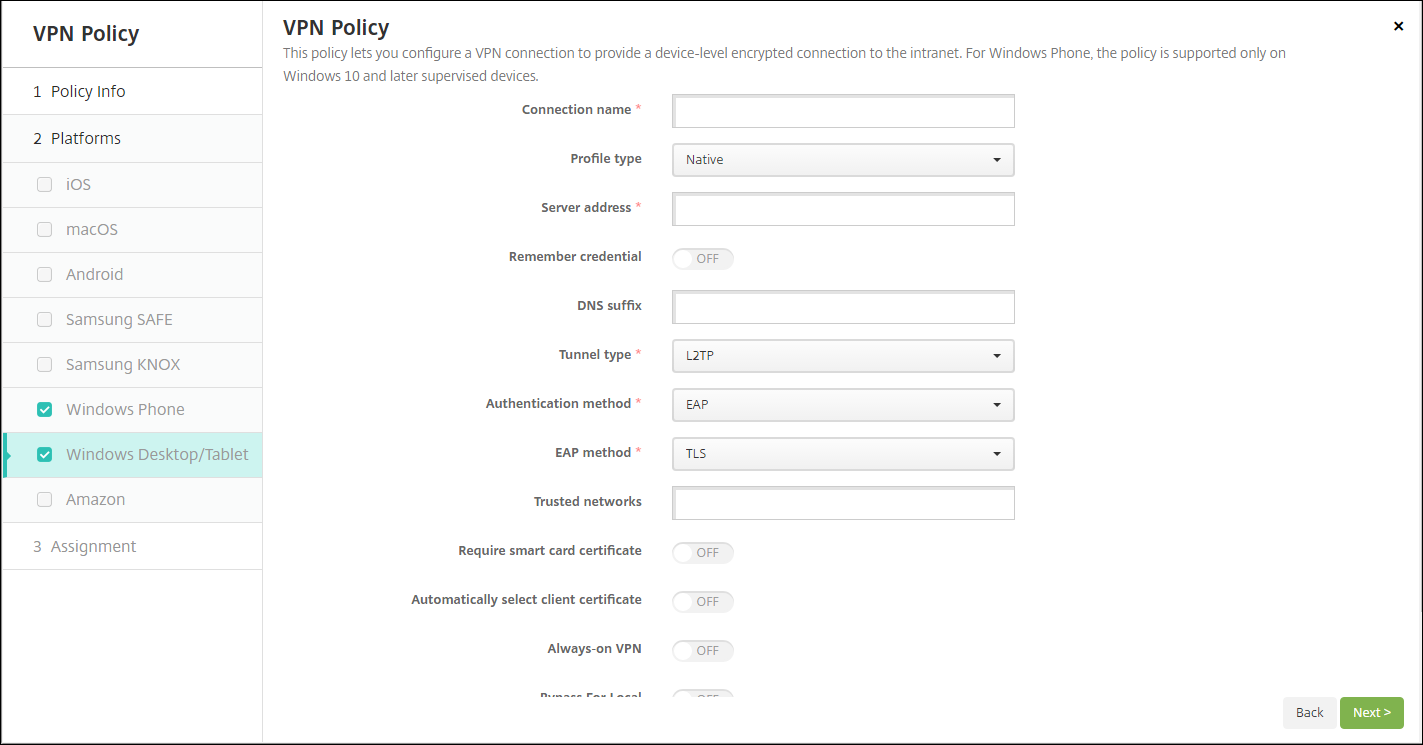Enable the Always-on VPN switch
Viewport: 1423px width, 745px height.
tap(703, 651)
